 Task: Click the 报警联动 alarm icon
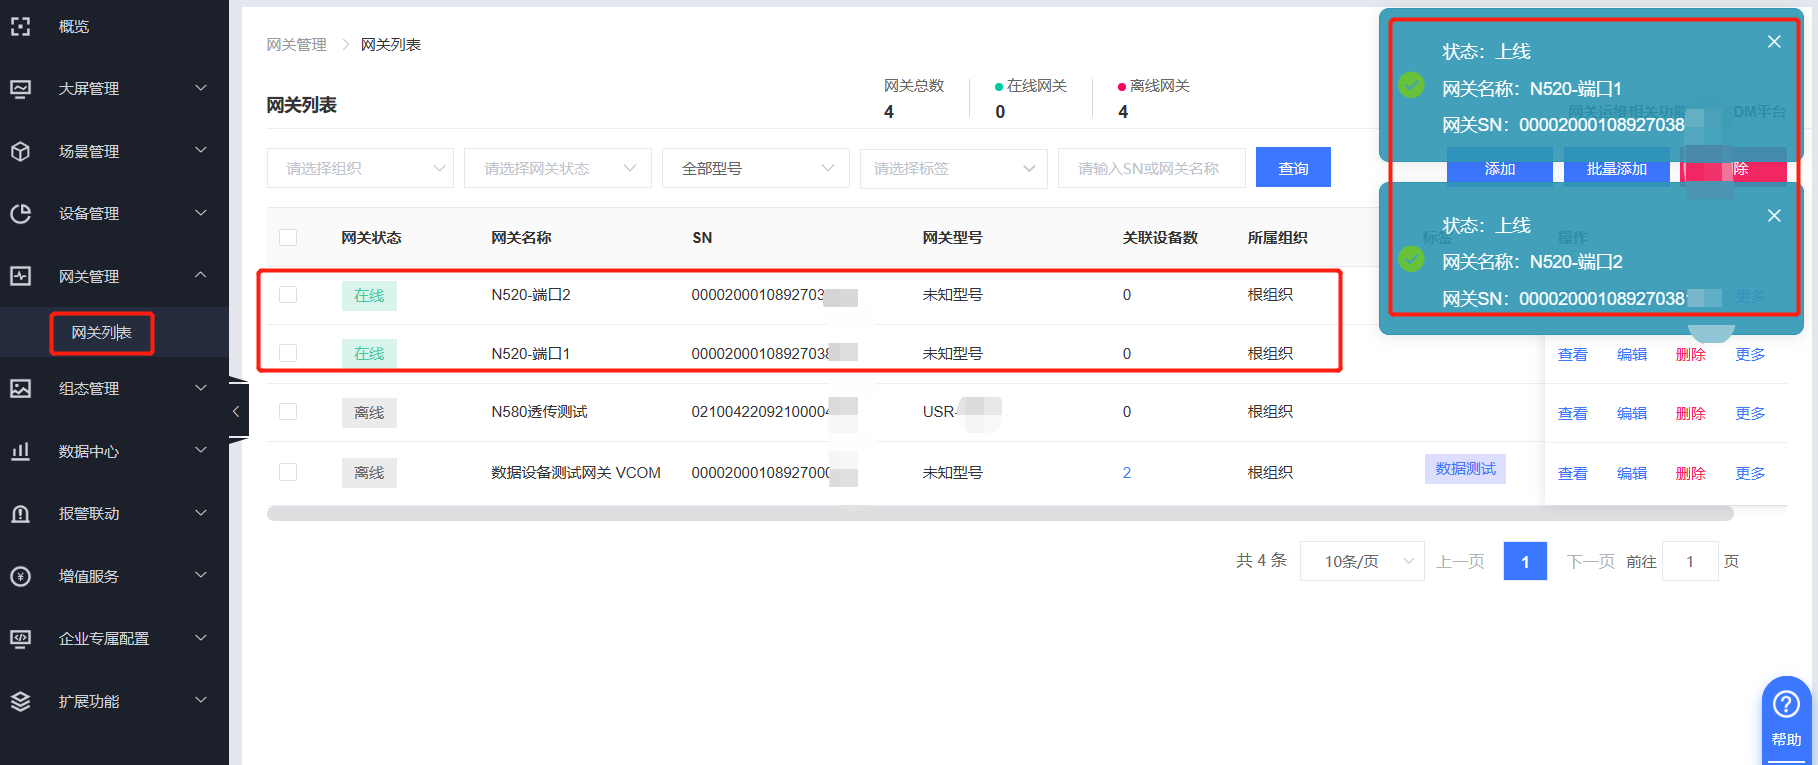[x=21, y=514]
